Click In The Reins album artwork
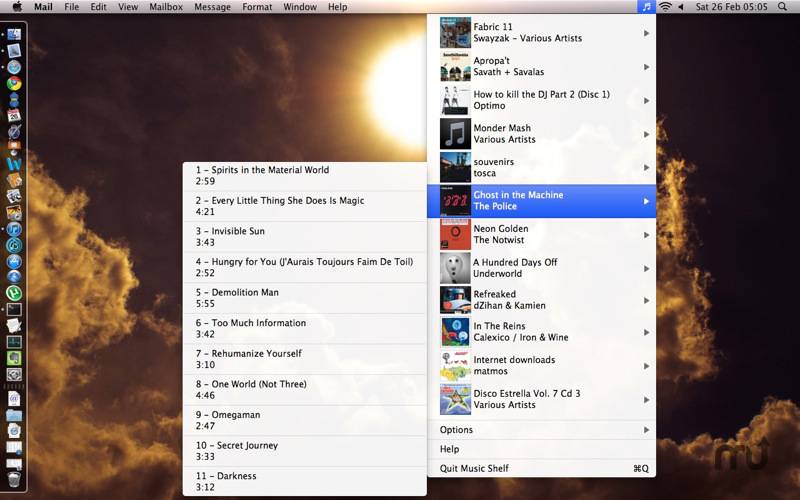 (x=455, y=332)
